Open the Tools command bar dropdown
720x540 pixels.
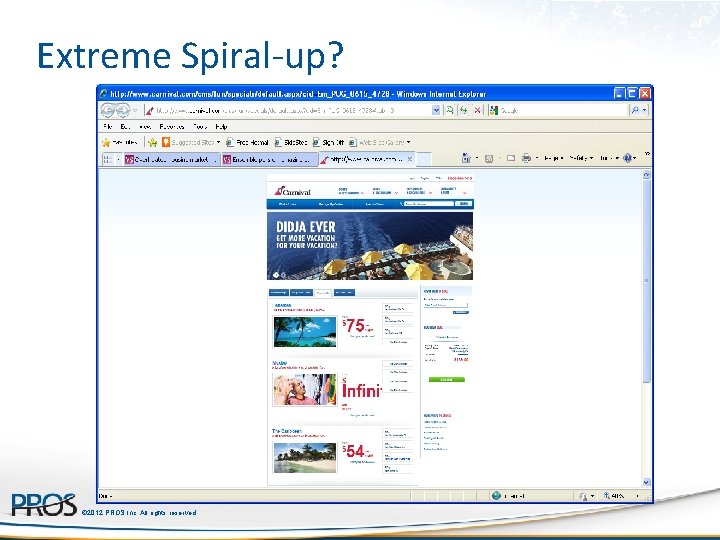tap(609, 158)
